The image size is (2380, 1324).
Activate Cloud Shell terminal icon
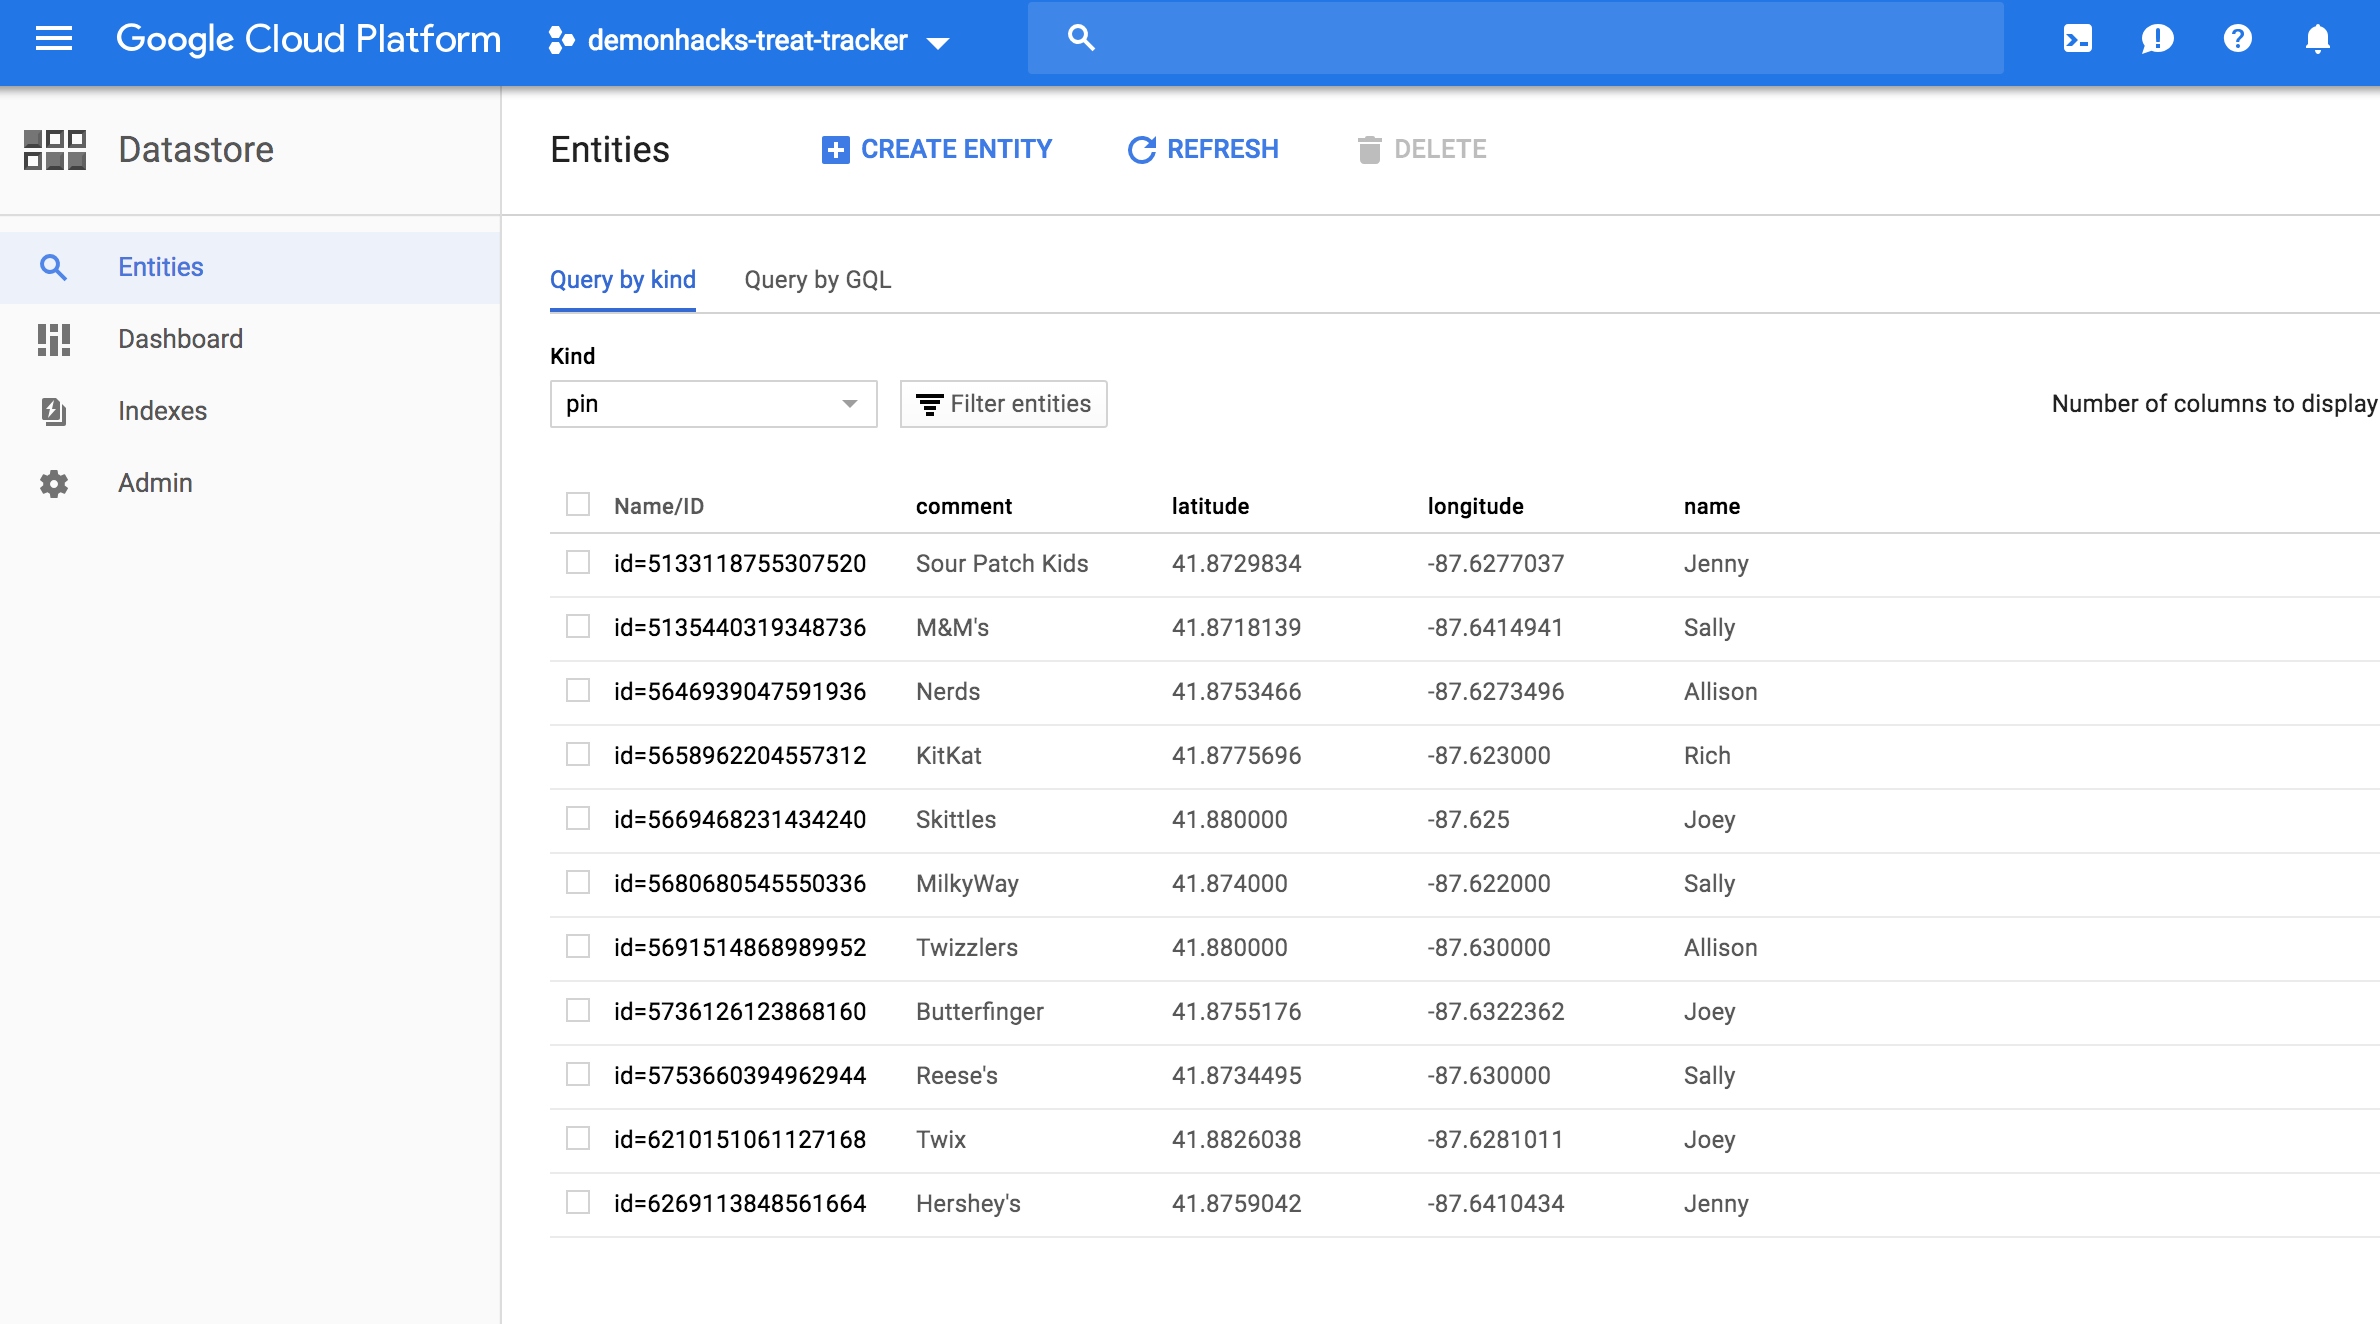(2077, 39)
